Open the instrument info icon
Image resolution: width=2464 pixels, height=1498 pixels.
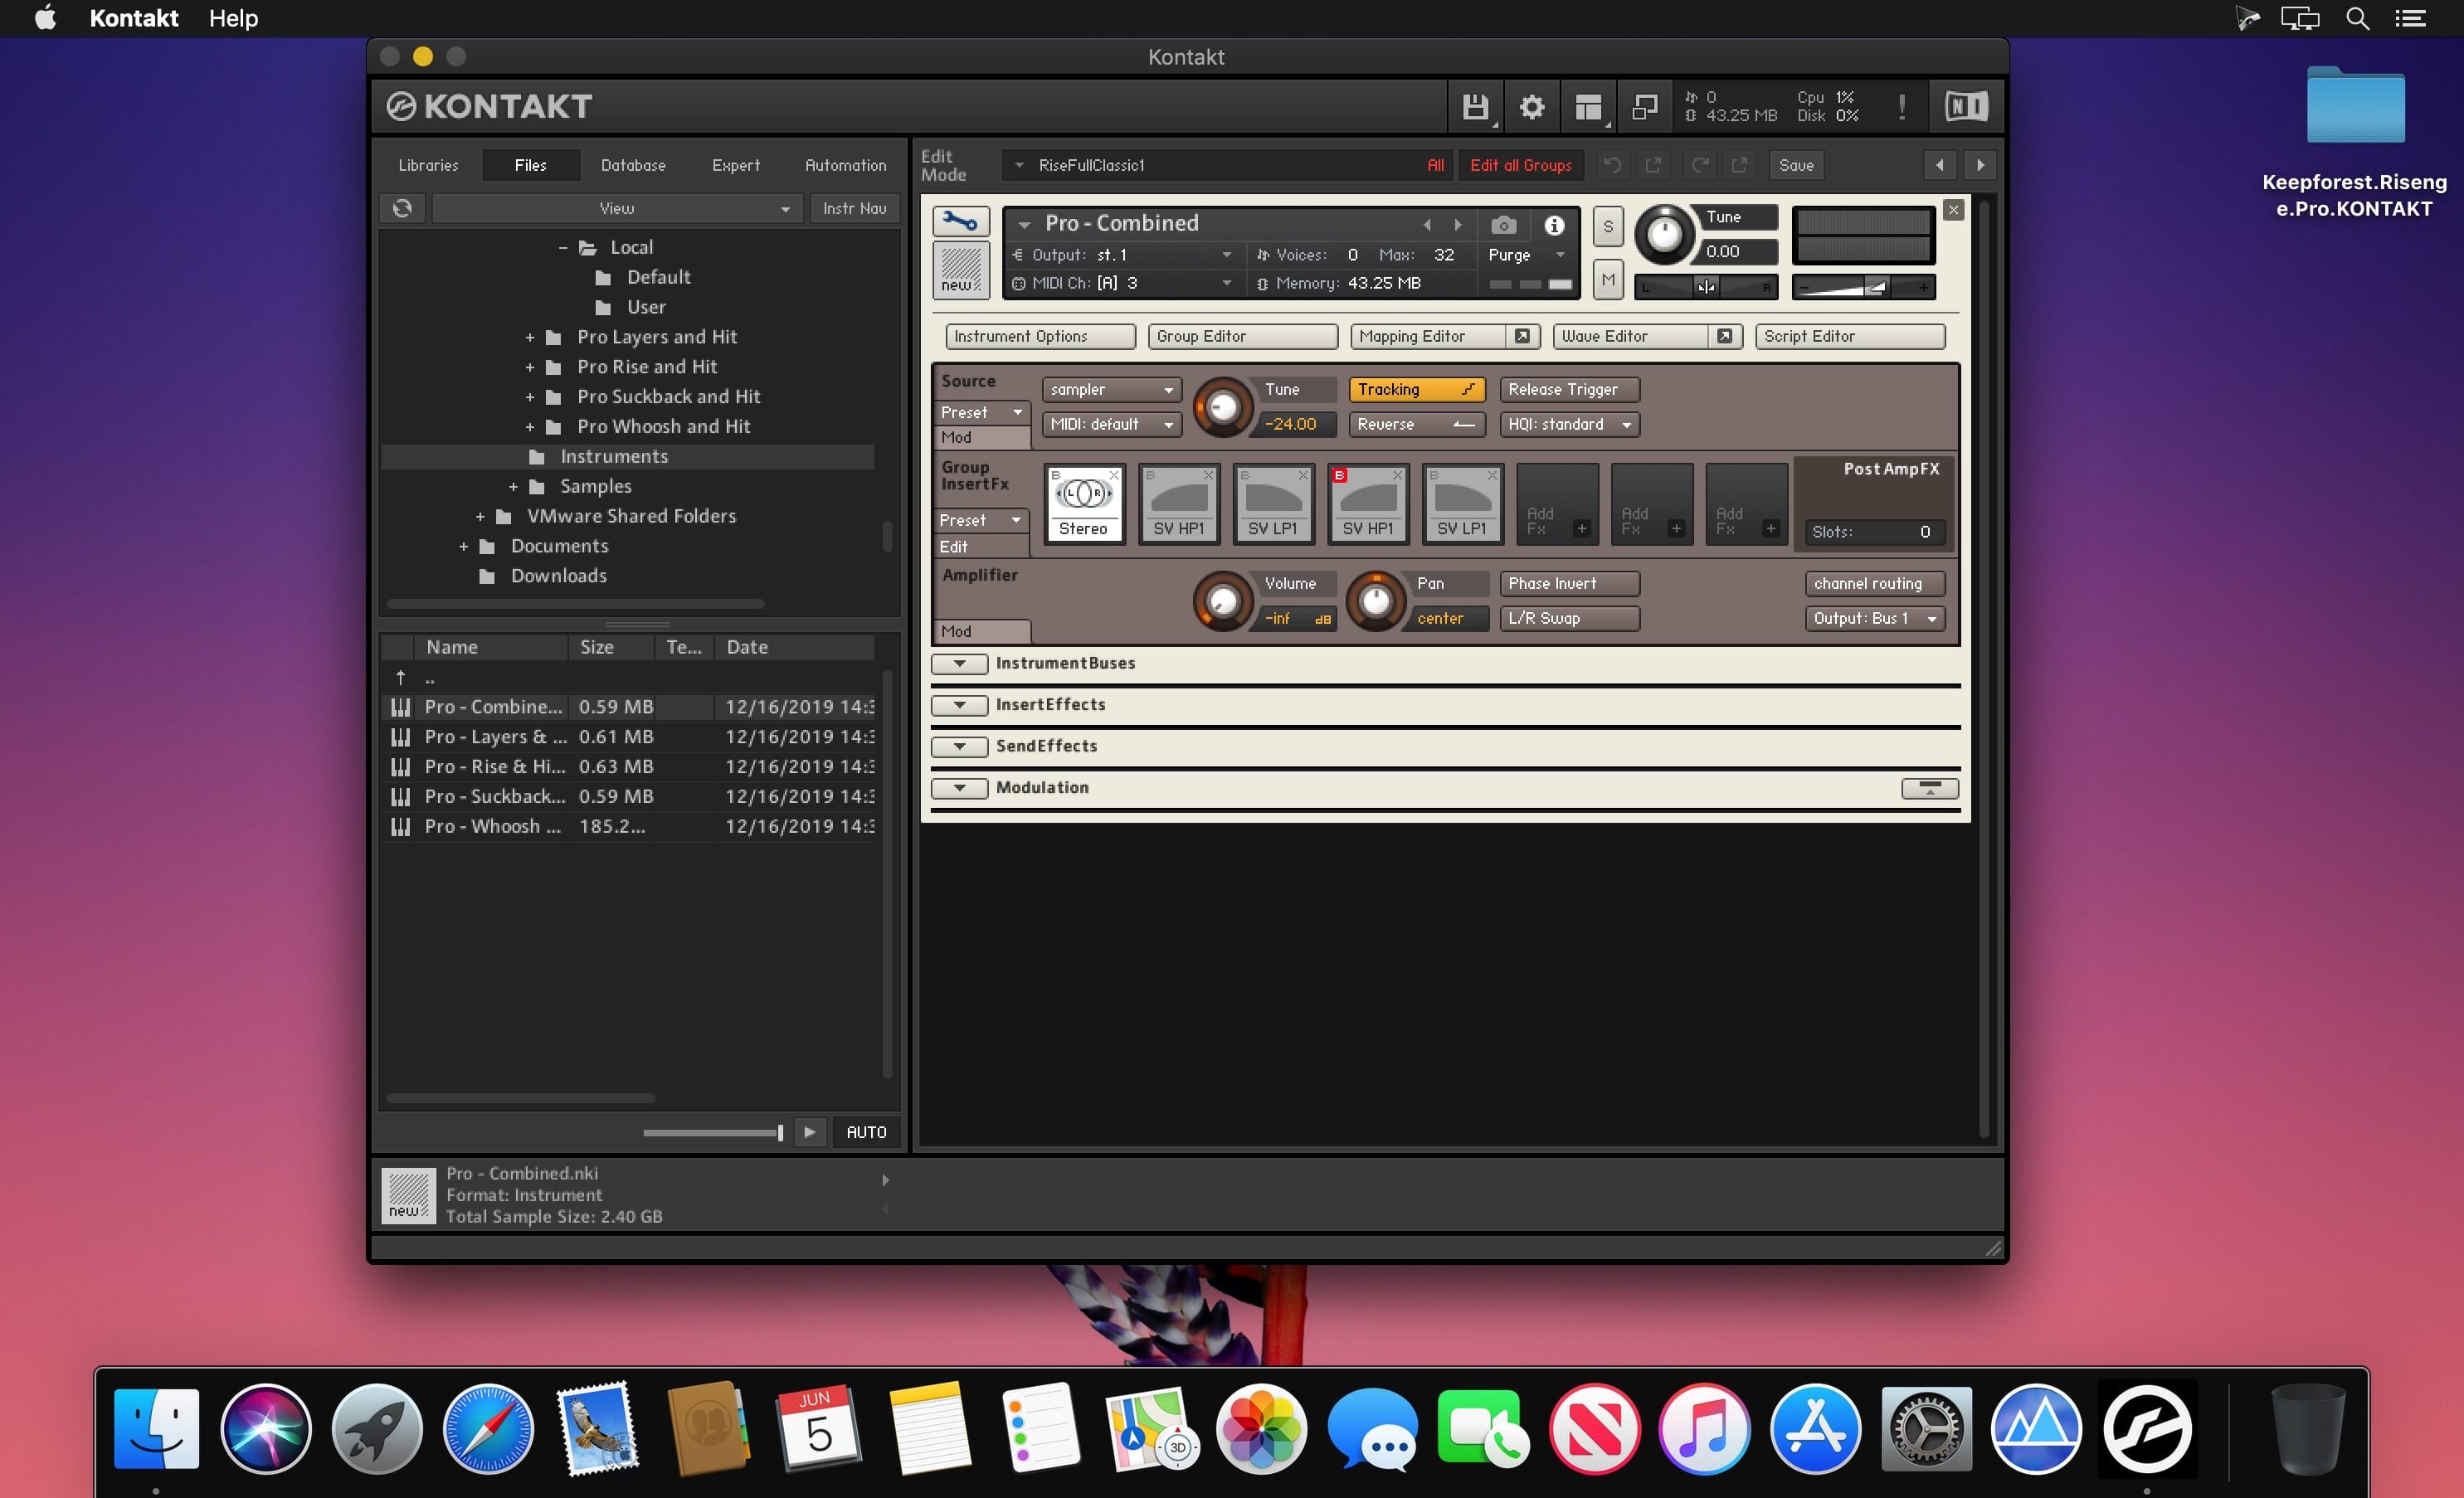pos(1554,225)
